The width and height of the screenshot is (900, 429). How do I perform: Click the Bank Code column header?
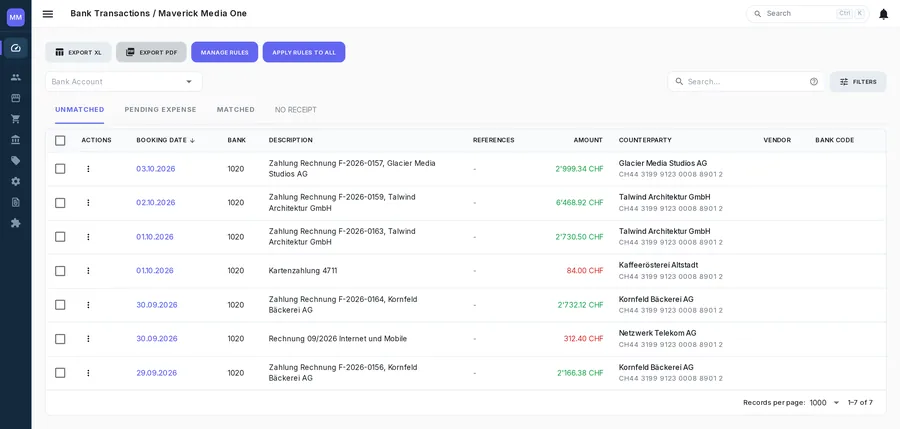point(835,140)
